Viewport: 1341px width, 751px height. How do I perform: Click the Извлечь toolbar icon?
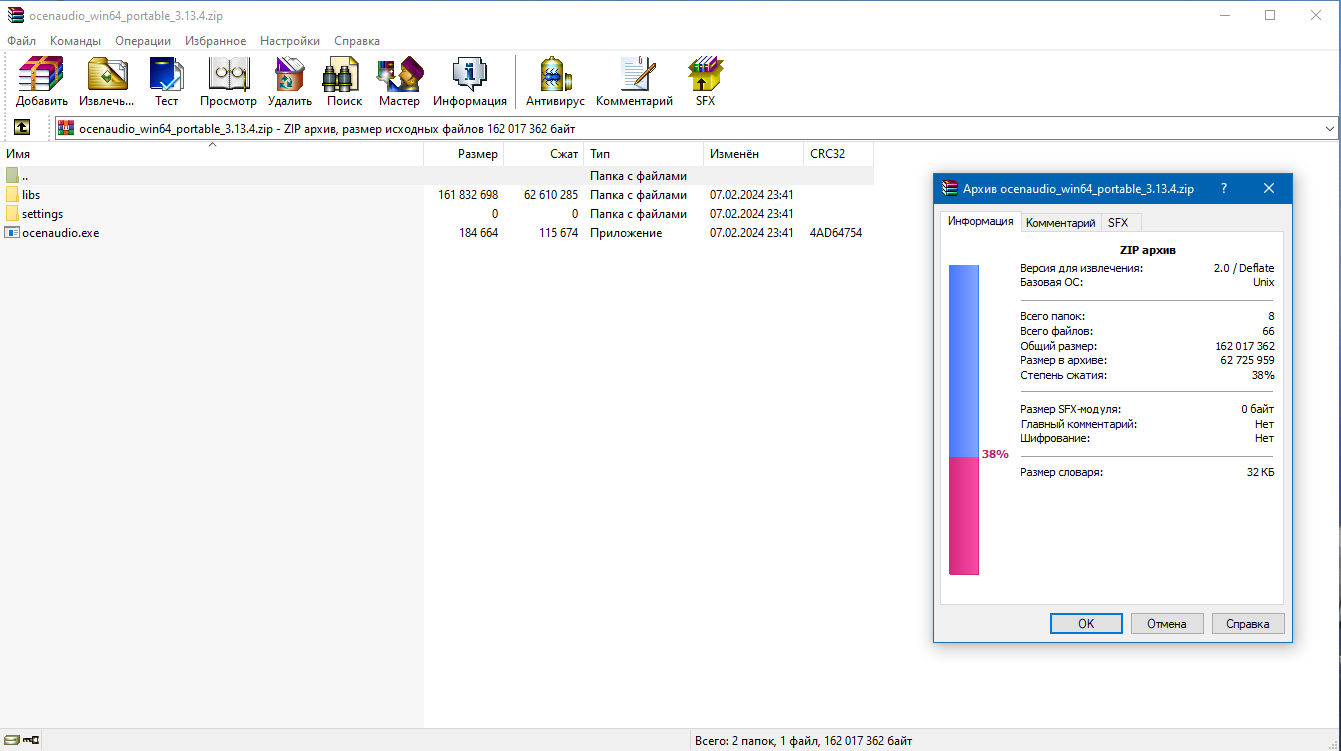(x=107, y=82)
